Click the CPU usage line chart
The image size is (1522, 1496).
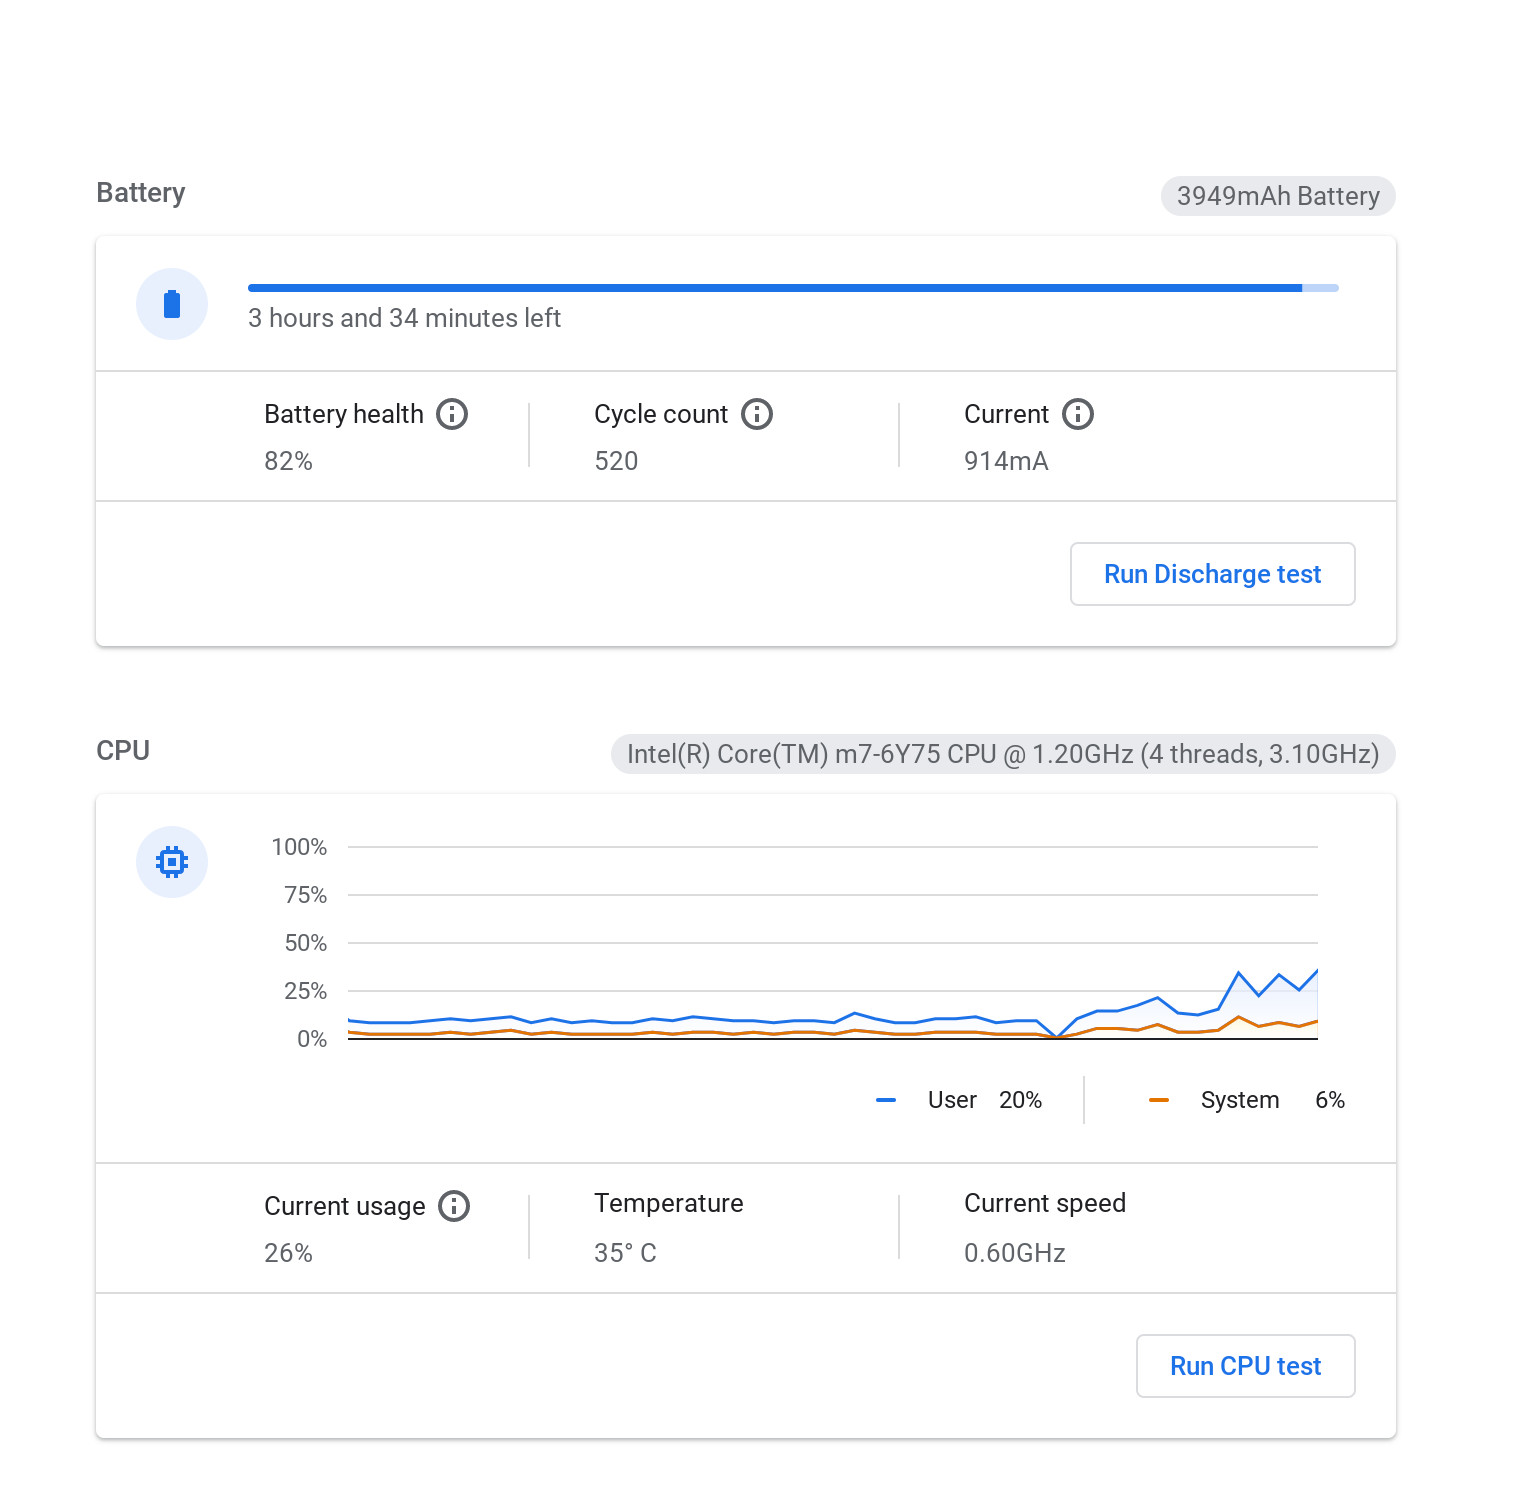click(832, 943)
